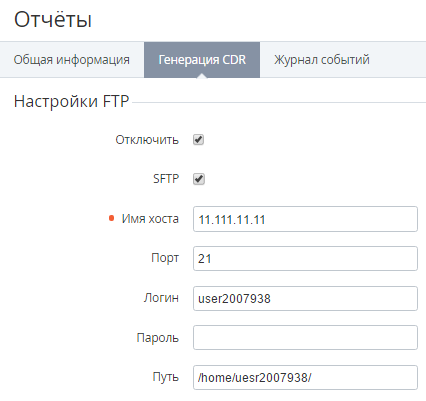426x401 pixels.
Task: Select the empty Пароль input field
Action: click(305, 338)
